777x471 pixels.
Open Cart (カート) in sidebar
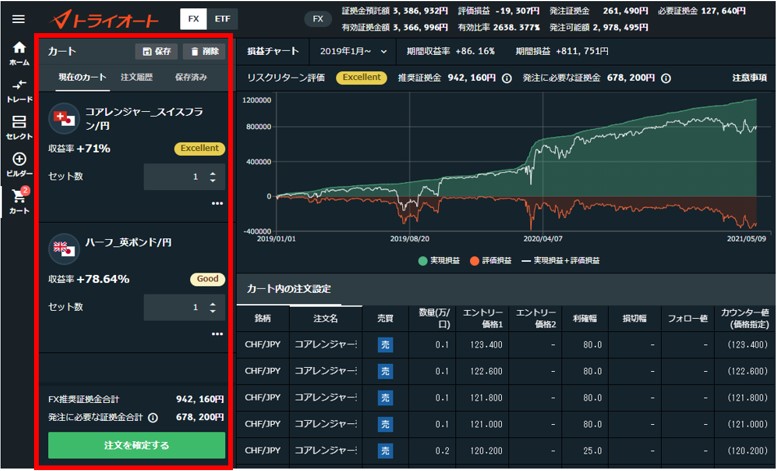19,201
